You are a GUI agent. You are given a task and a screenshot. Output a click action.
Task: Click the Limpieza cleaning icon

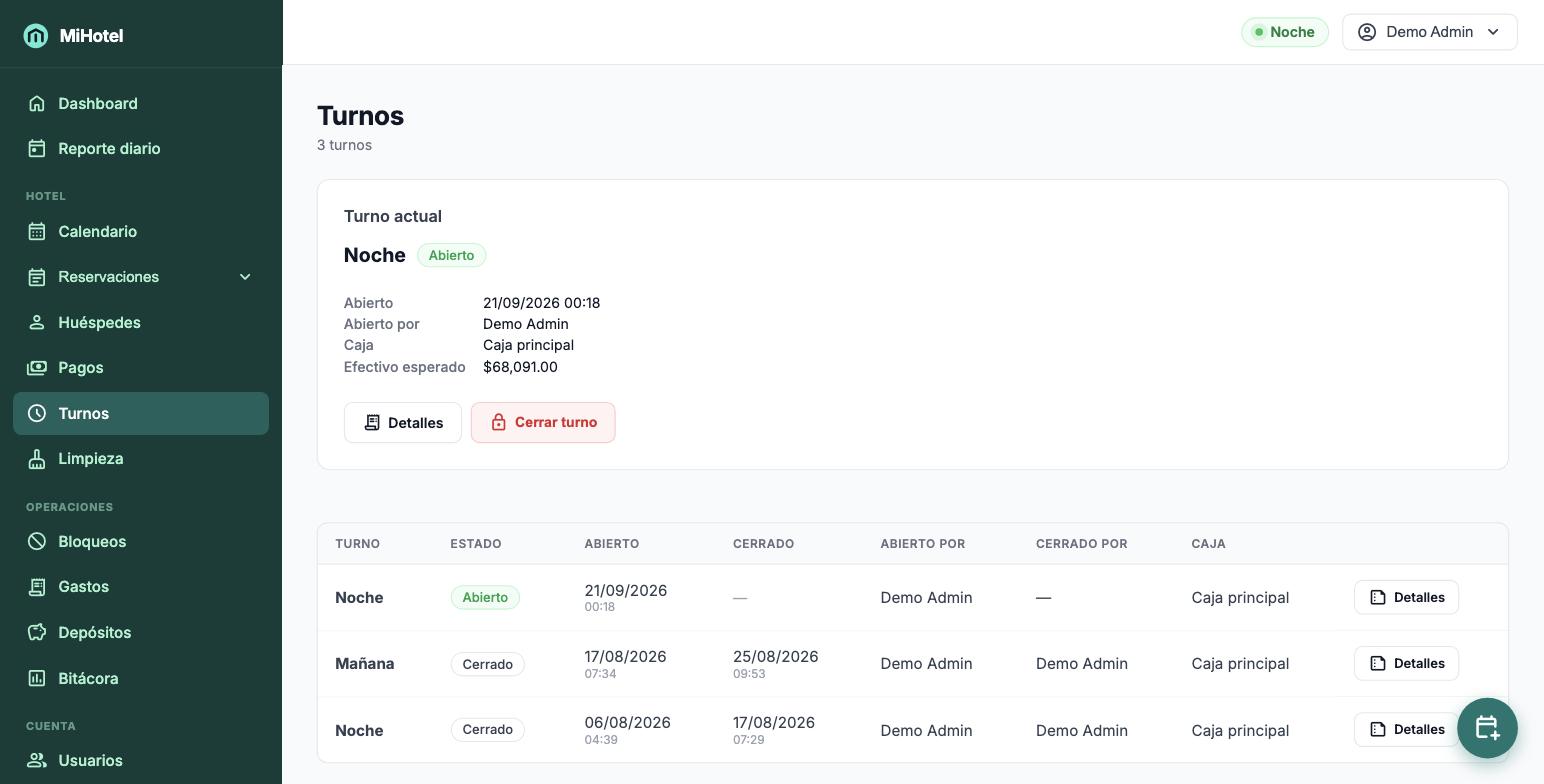37,459
